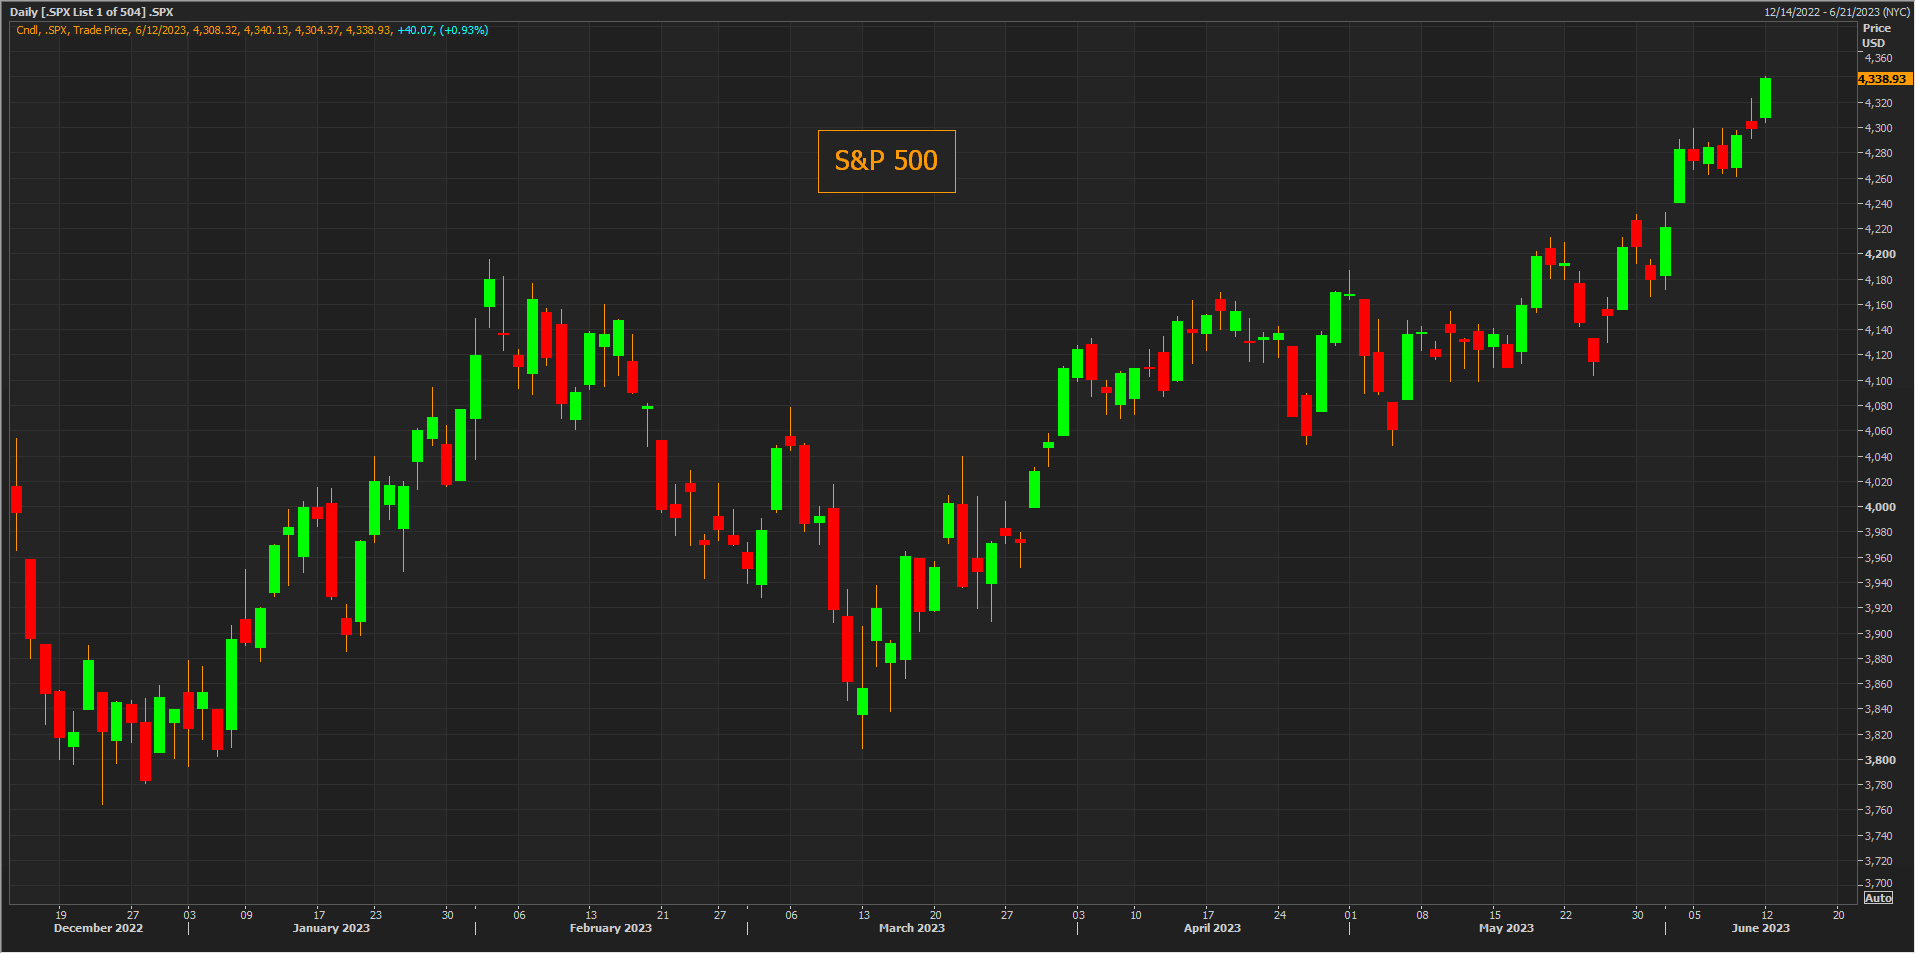The width and height of the screenshot is (1916, 954).
Task: Click the orange 4,338.93 last price tag
Action: (1882, 79)
